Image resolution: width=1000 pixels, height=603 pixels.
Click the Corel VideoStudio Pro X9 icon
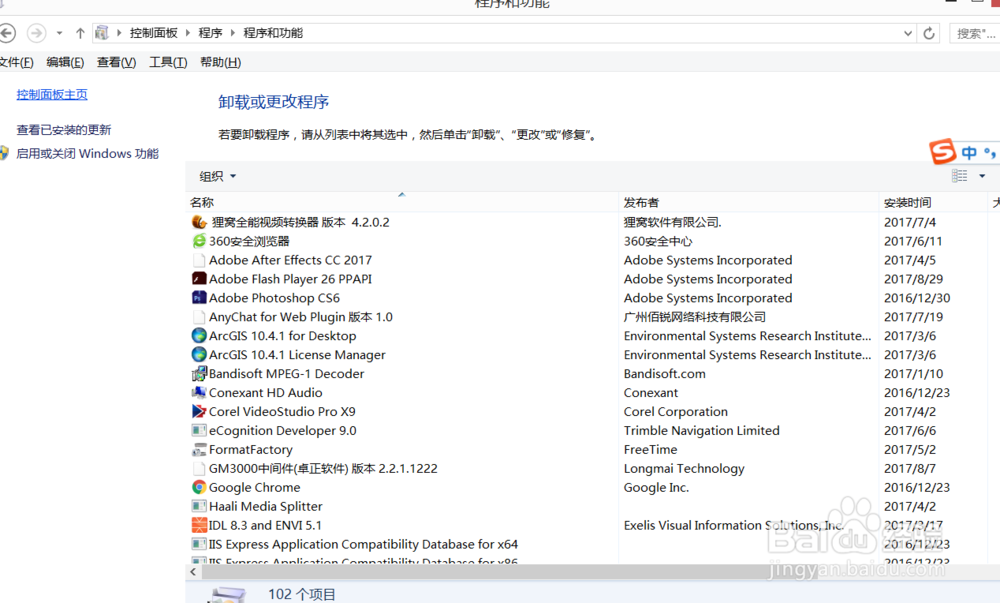tap(199, 411)
